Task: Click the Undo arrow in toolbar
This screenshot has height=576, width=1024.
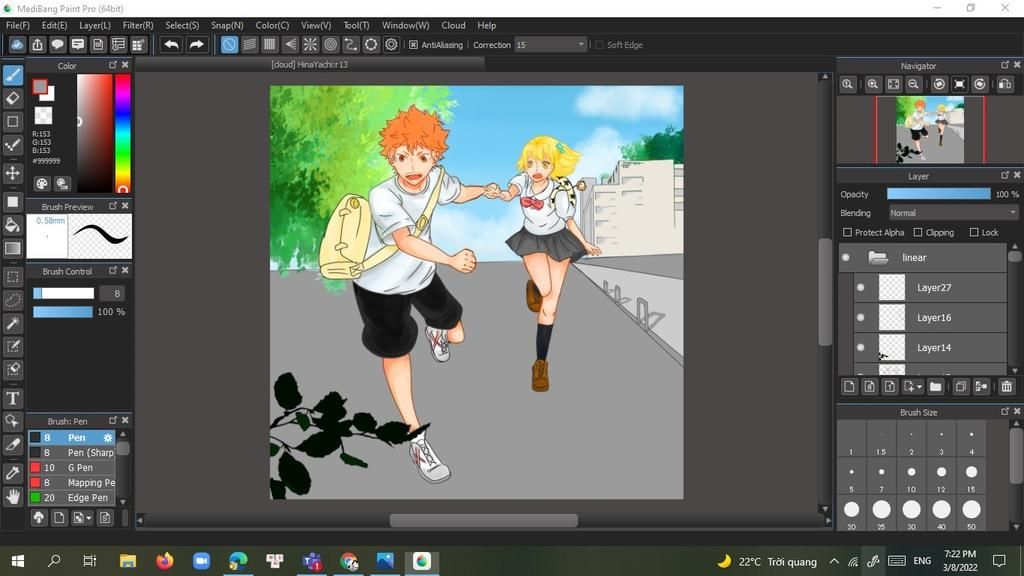Action: pos(171,44)
